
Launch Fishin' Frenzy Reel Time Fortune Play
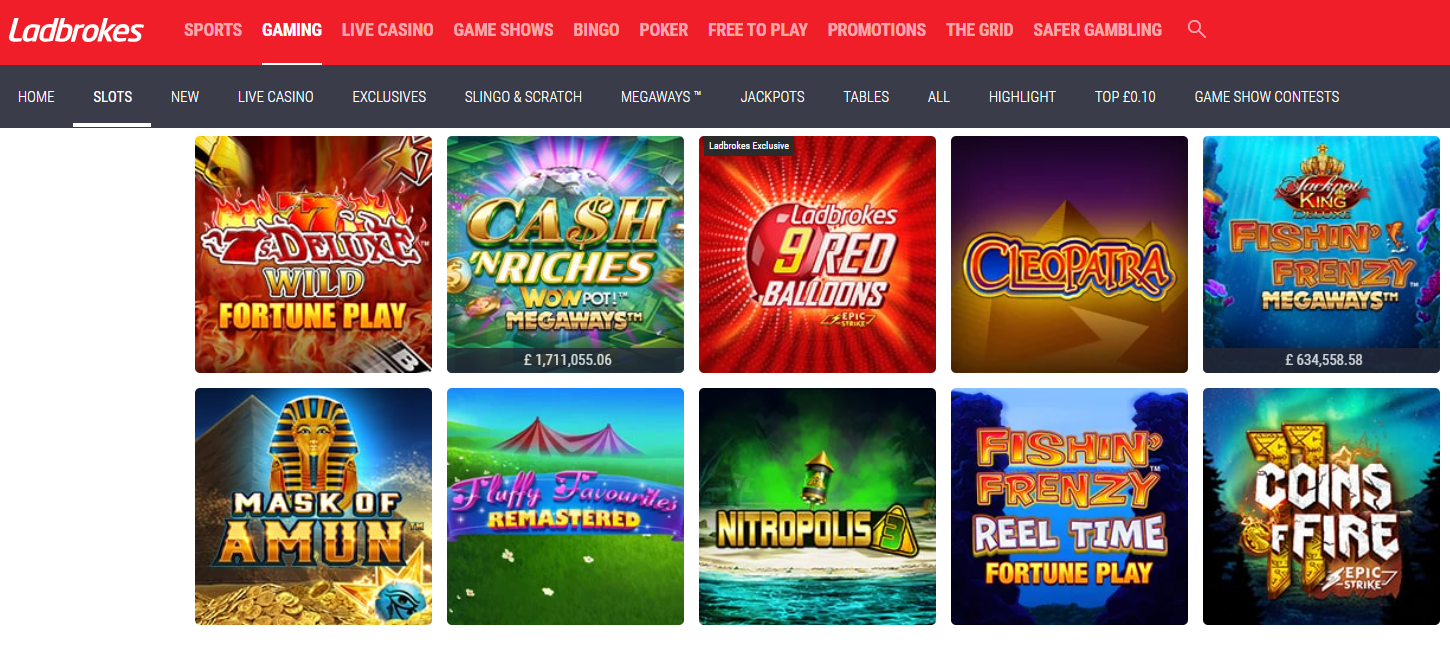[x=1069, y=506]
